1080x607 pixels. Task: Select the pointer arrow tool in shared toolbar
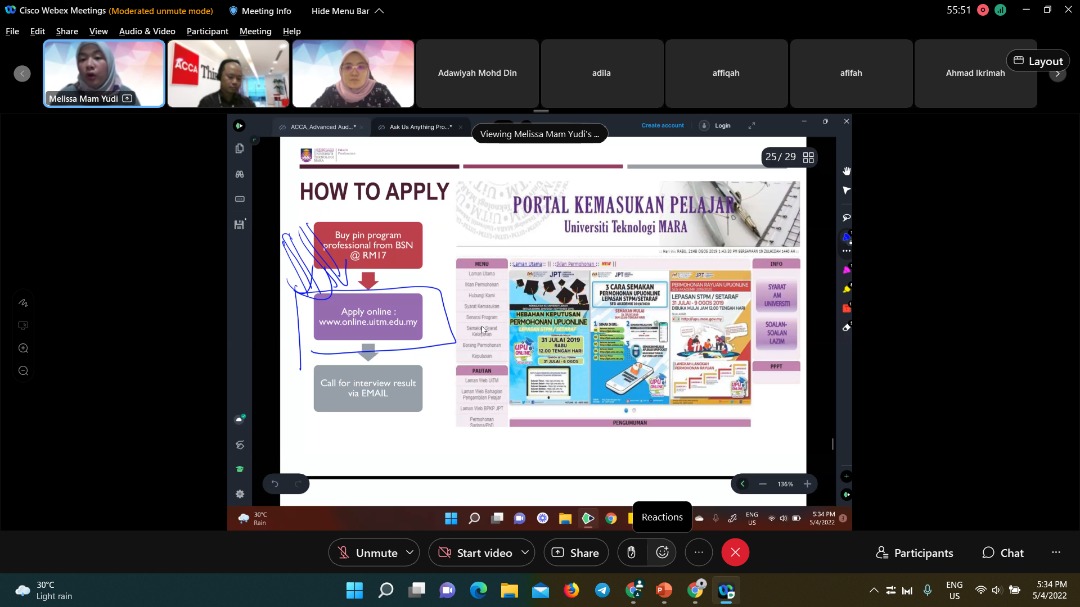click(x=847, y=190)
